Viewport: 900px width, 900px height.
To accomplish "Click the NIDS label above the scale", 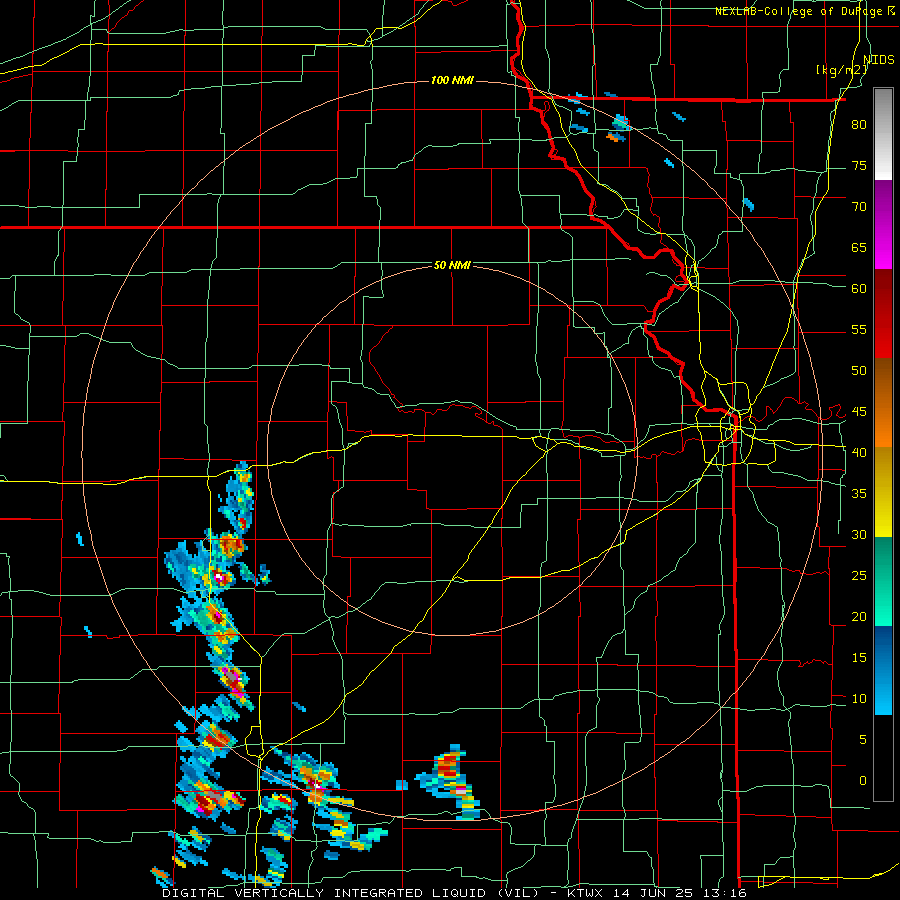I will [878, 60].
